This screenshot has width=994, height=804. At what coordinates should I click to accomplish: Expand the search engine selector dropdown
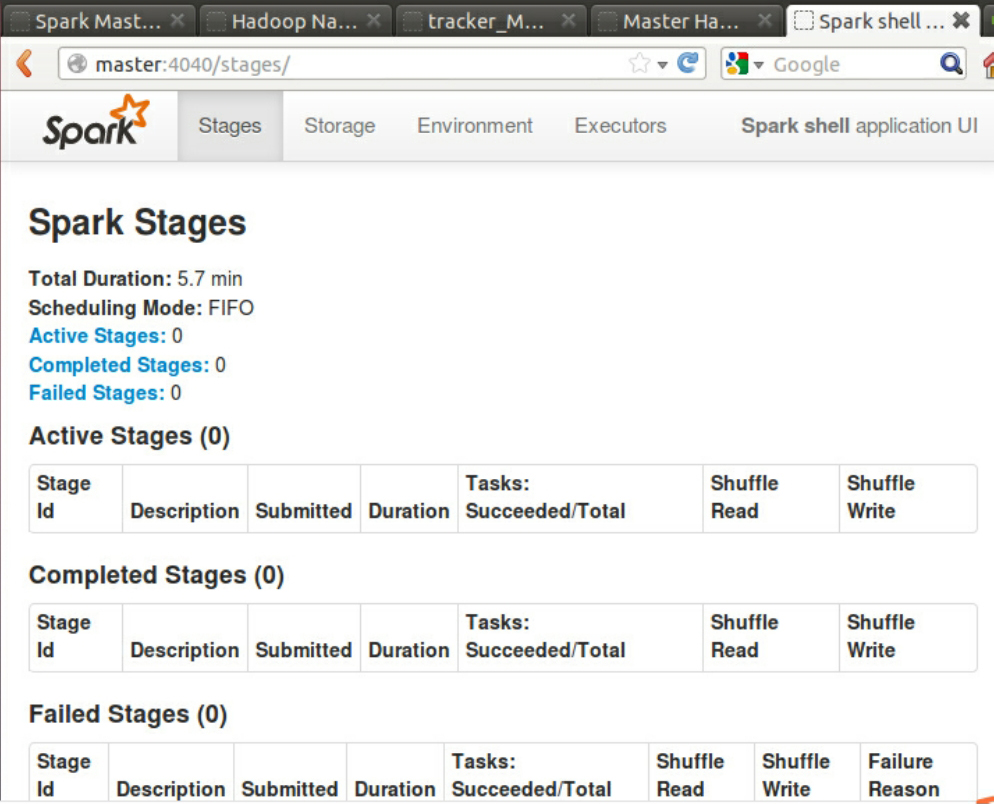click(x=758, y=65)
